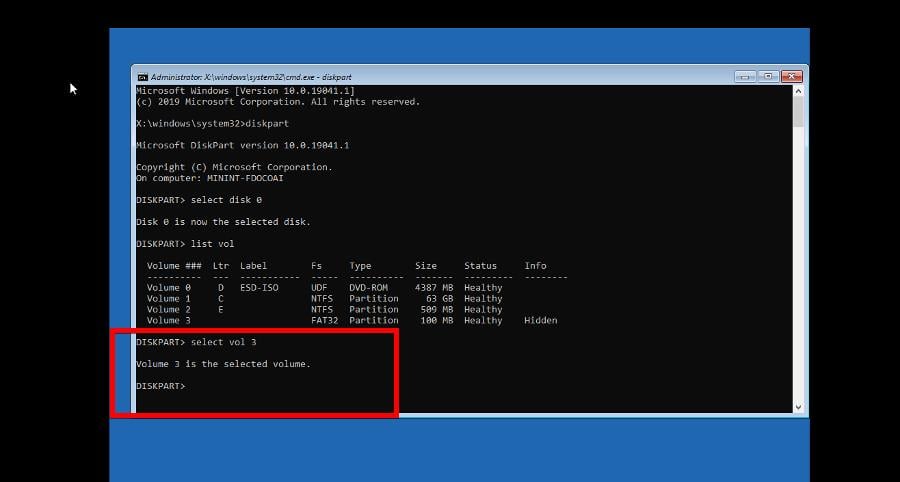
Task: Click the 'Info' column header
Action: point(535,266)
